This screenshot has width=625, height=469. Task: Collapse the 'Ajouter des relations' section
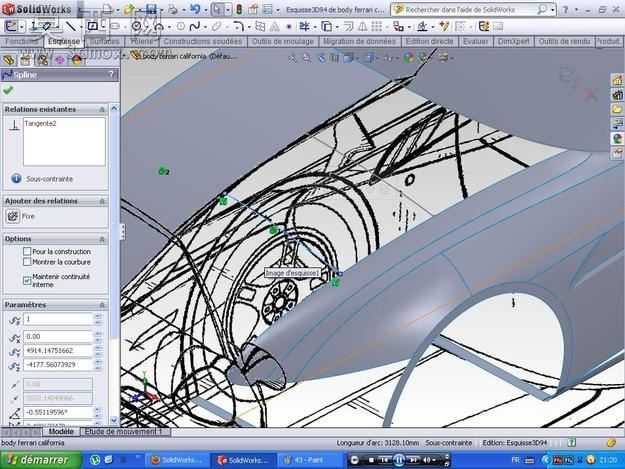[102, 201]
